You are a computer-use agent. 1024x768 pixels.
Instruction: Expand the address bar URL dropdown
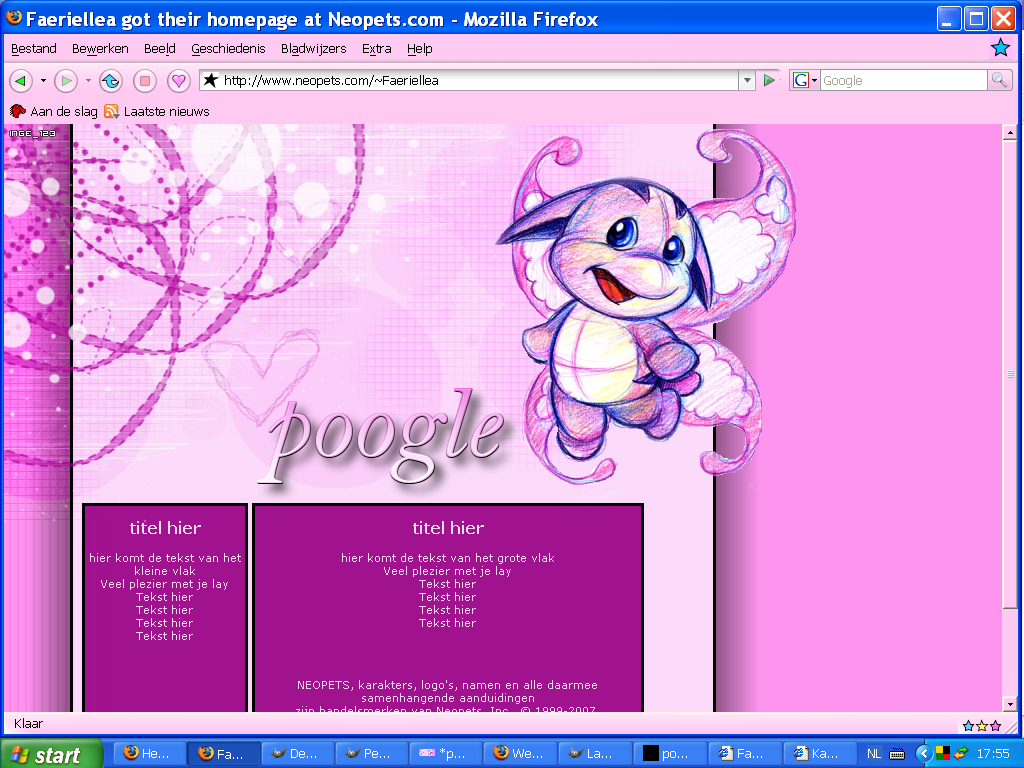pos(747,80)
